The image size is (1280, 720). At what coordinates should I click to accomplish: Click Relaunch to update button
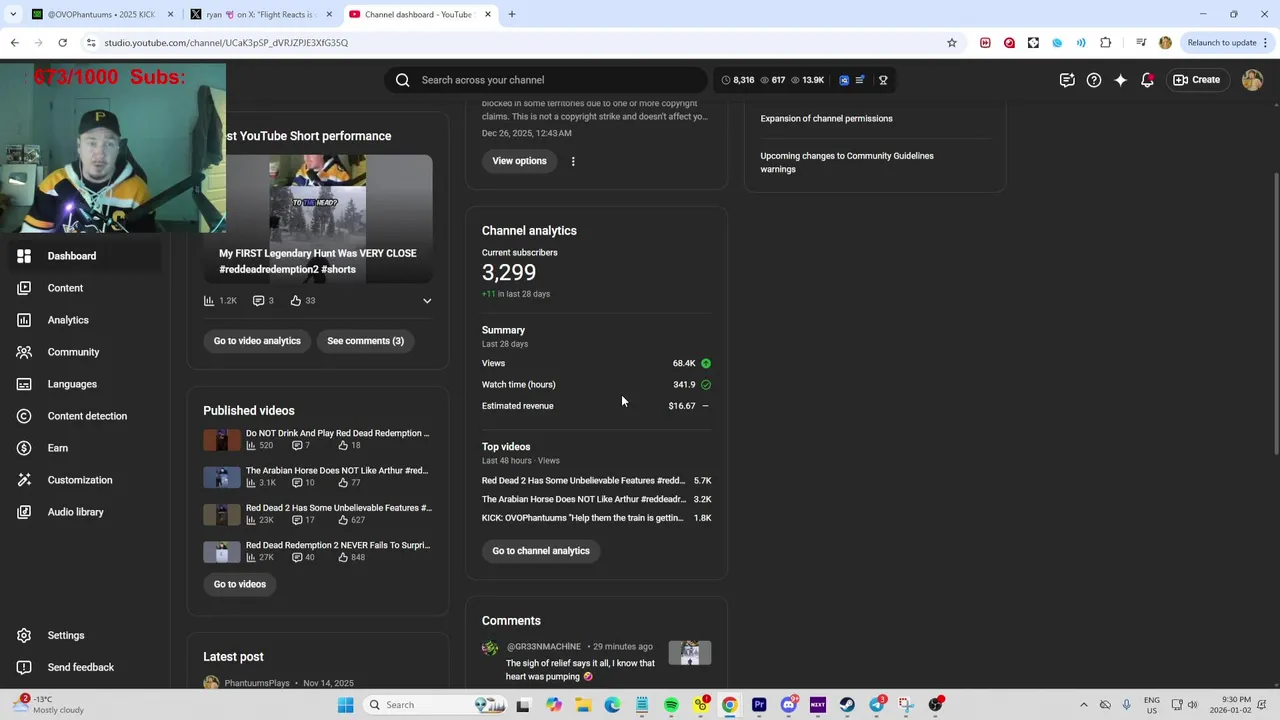tap(1222, 43)
